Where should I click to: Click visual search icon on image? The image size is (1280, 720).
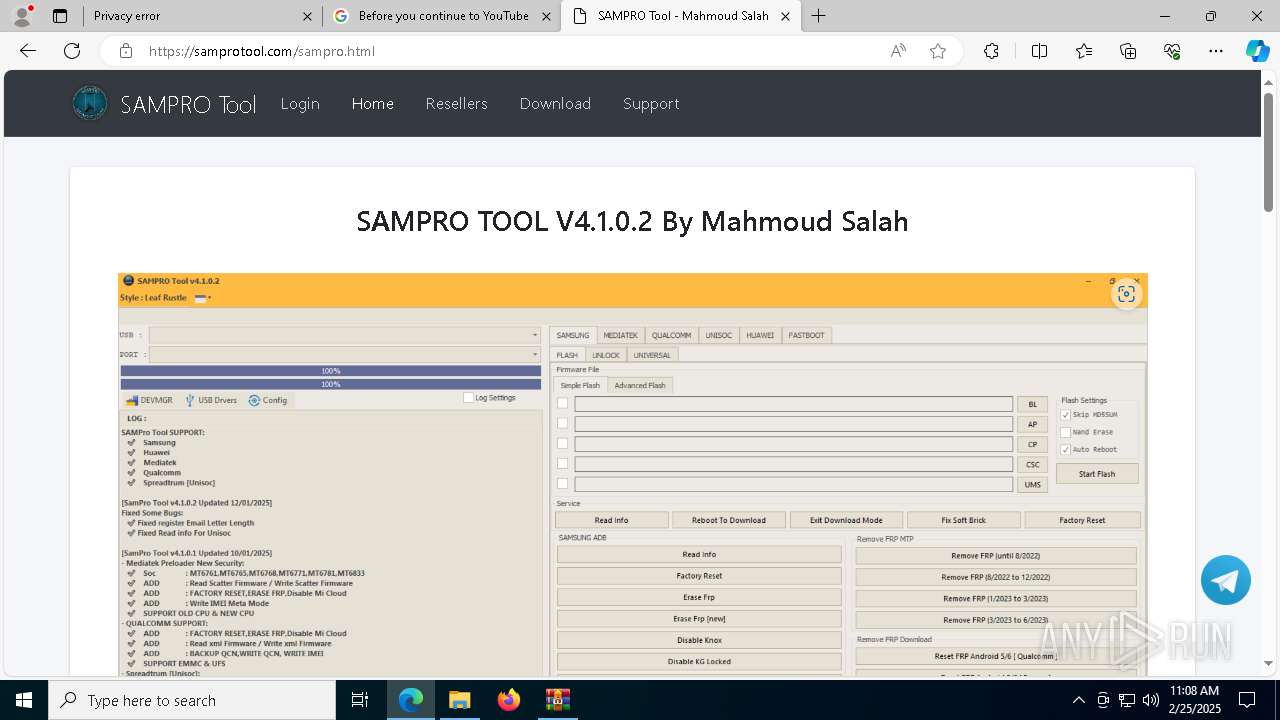point(1127,293)
